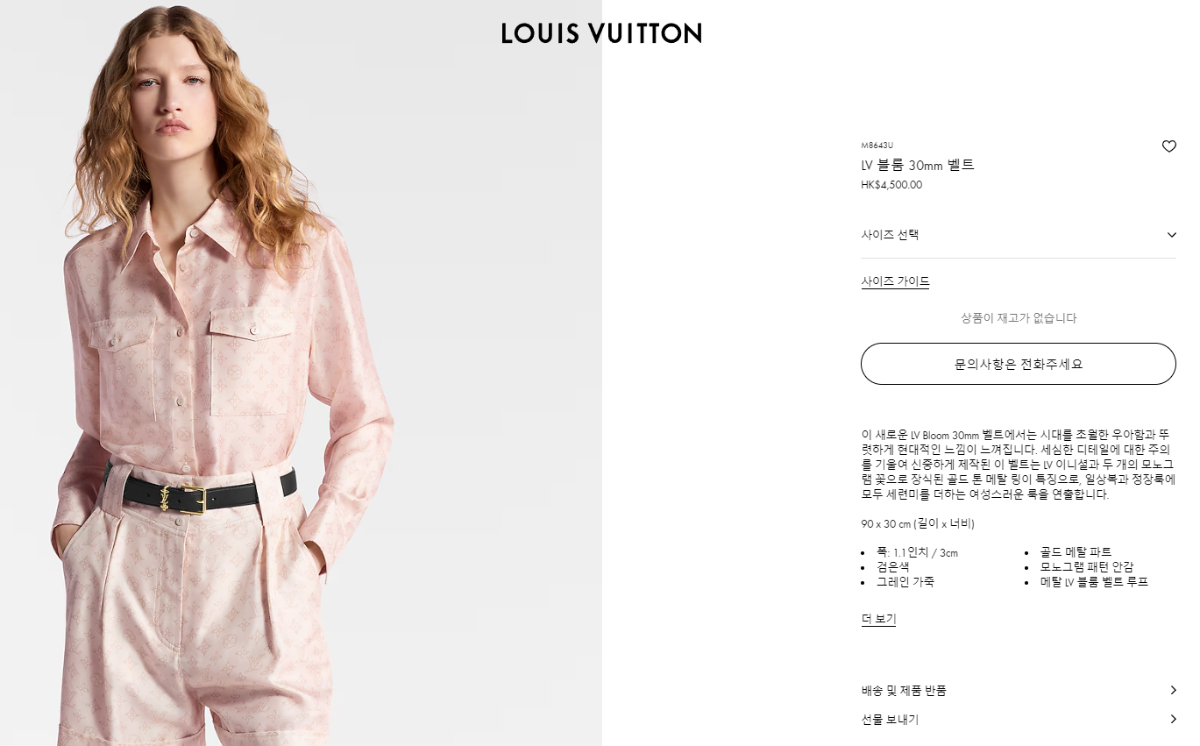
Task: Show more details with 더 보기
Action: (x=878, y=619)
